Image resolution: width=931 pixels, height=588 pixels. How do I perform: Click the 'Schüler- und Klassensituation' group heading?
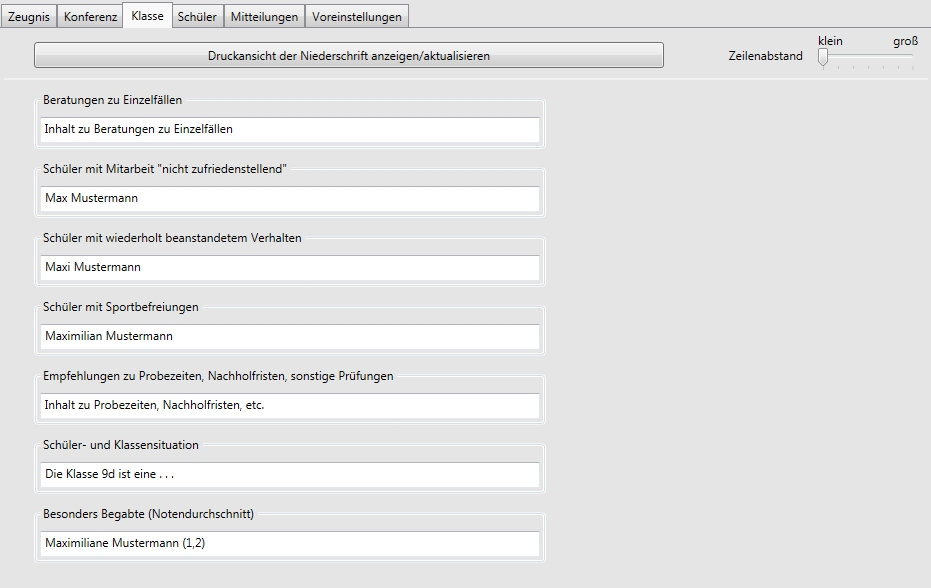(121, 445)
